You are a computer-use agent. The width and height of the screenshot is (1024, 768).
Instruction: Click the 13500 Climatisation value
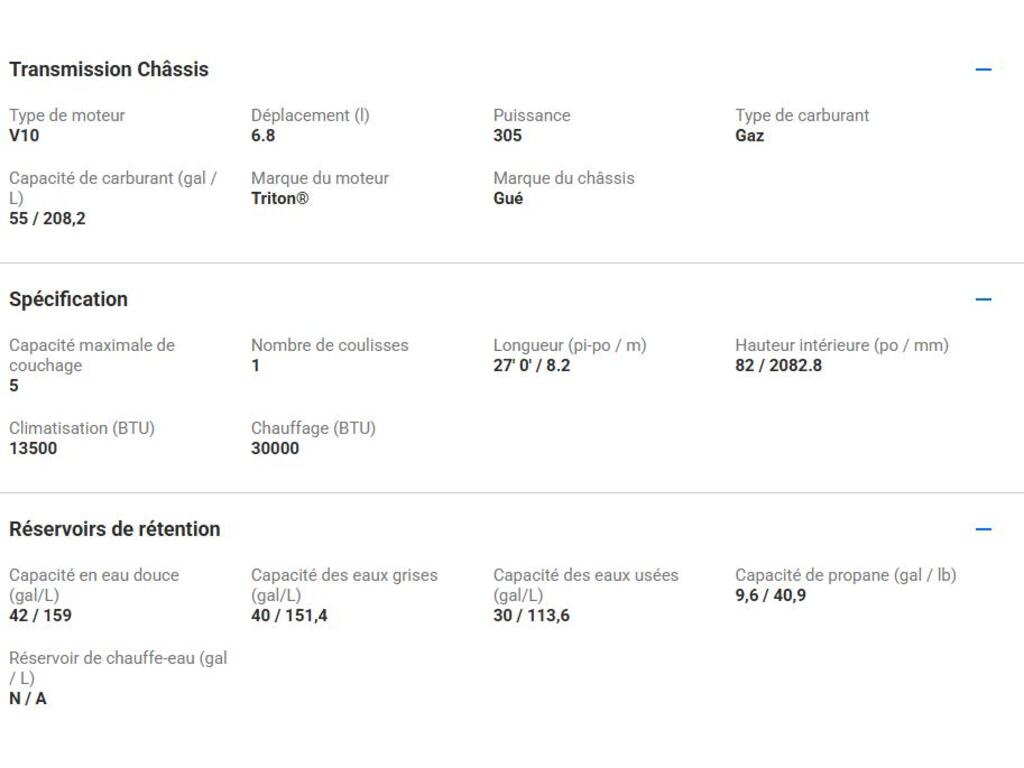pyautogui.click(x=33, y=449)
